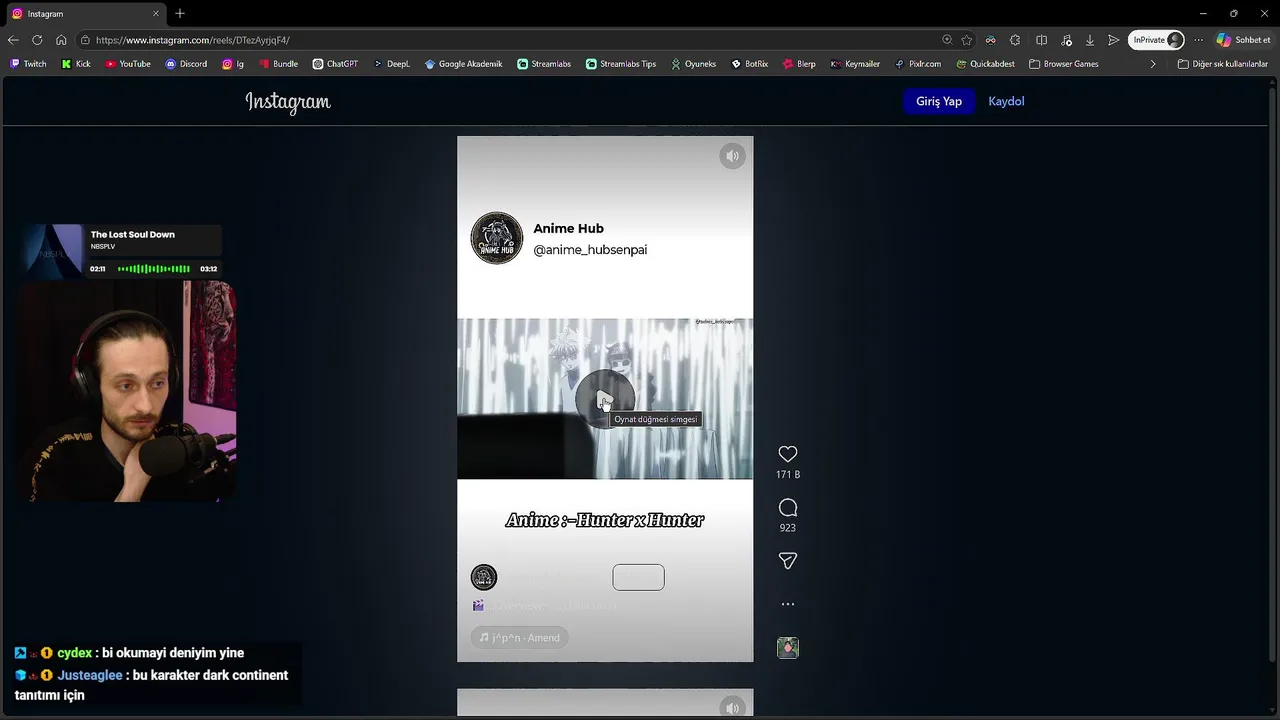
Task: Open the Streamlabs bookmark
Action: (x=544, y=64)
